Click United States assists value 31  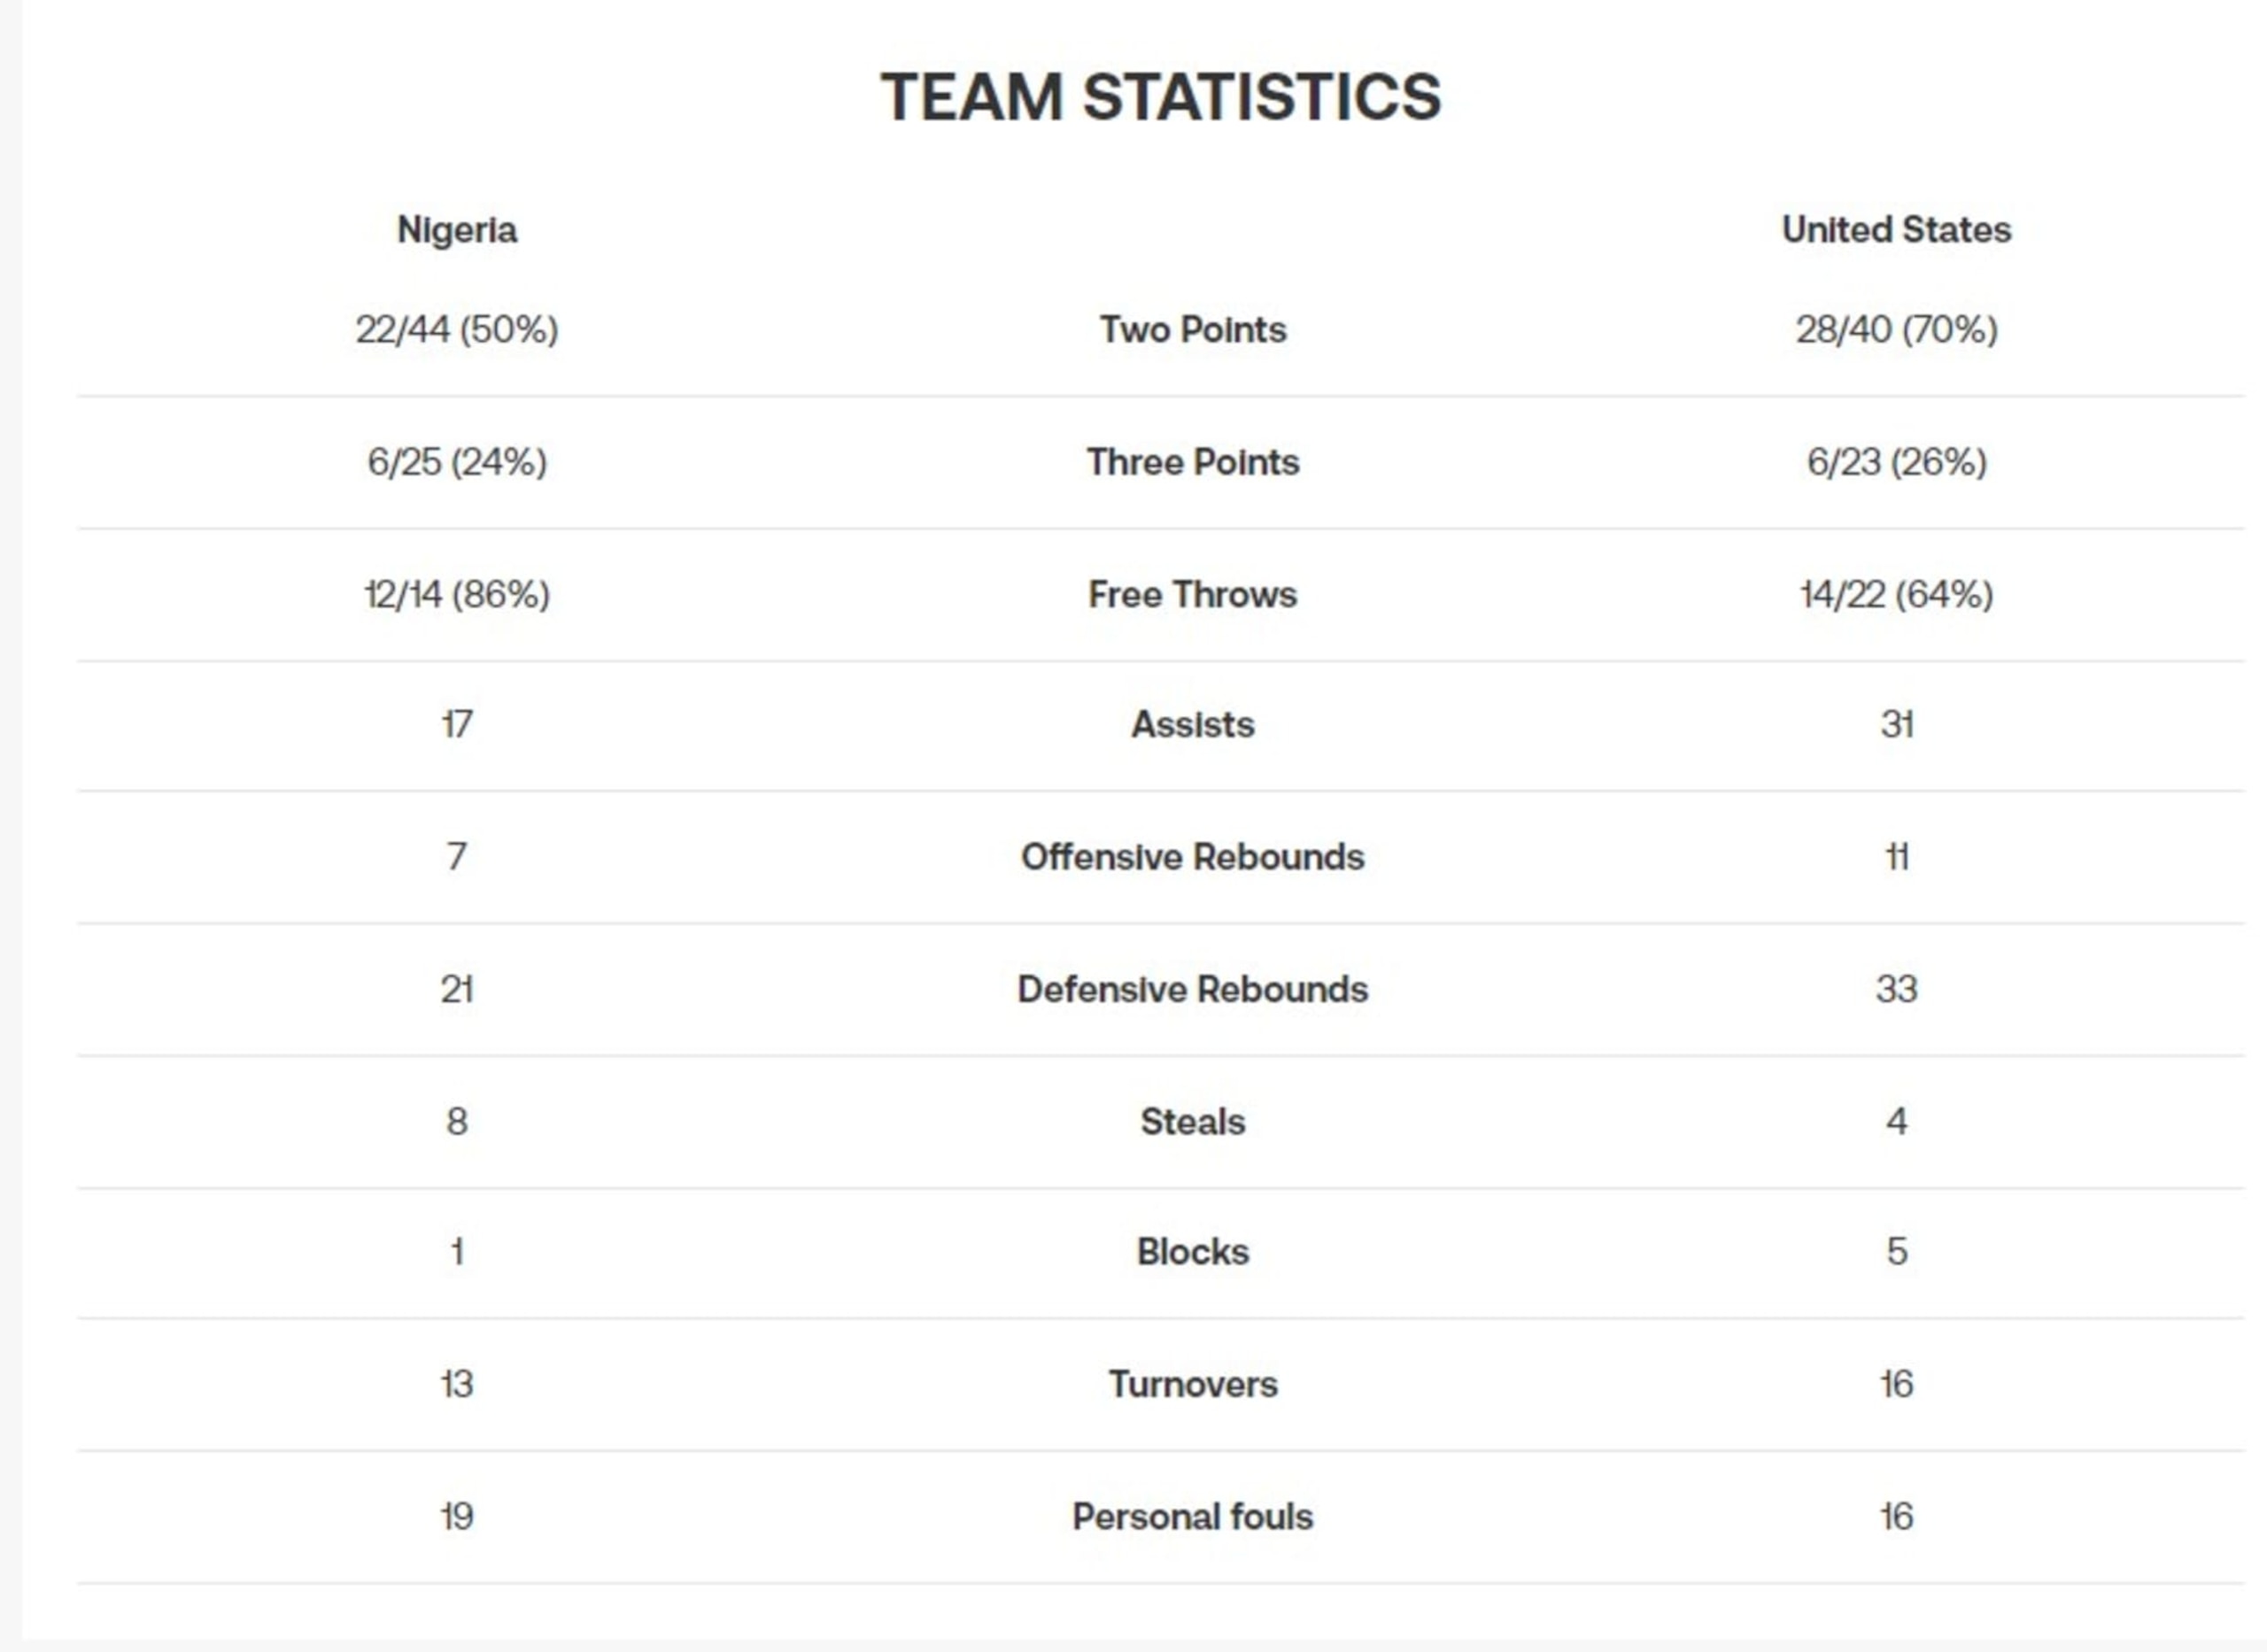[1896, 724]
